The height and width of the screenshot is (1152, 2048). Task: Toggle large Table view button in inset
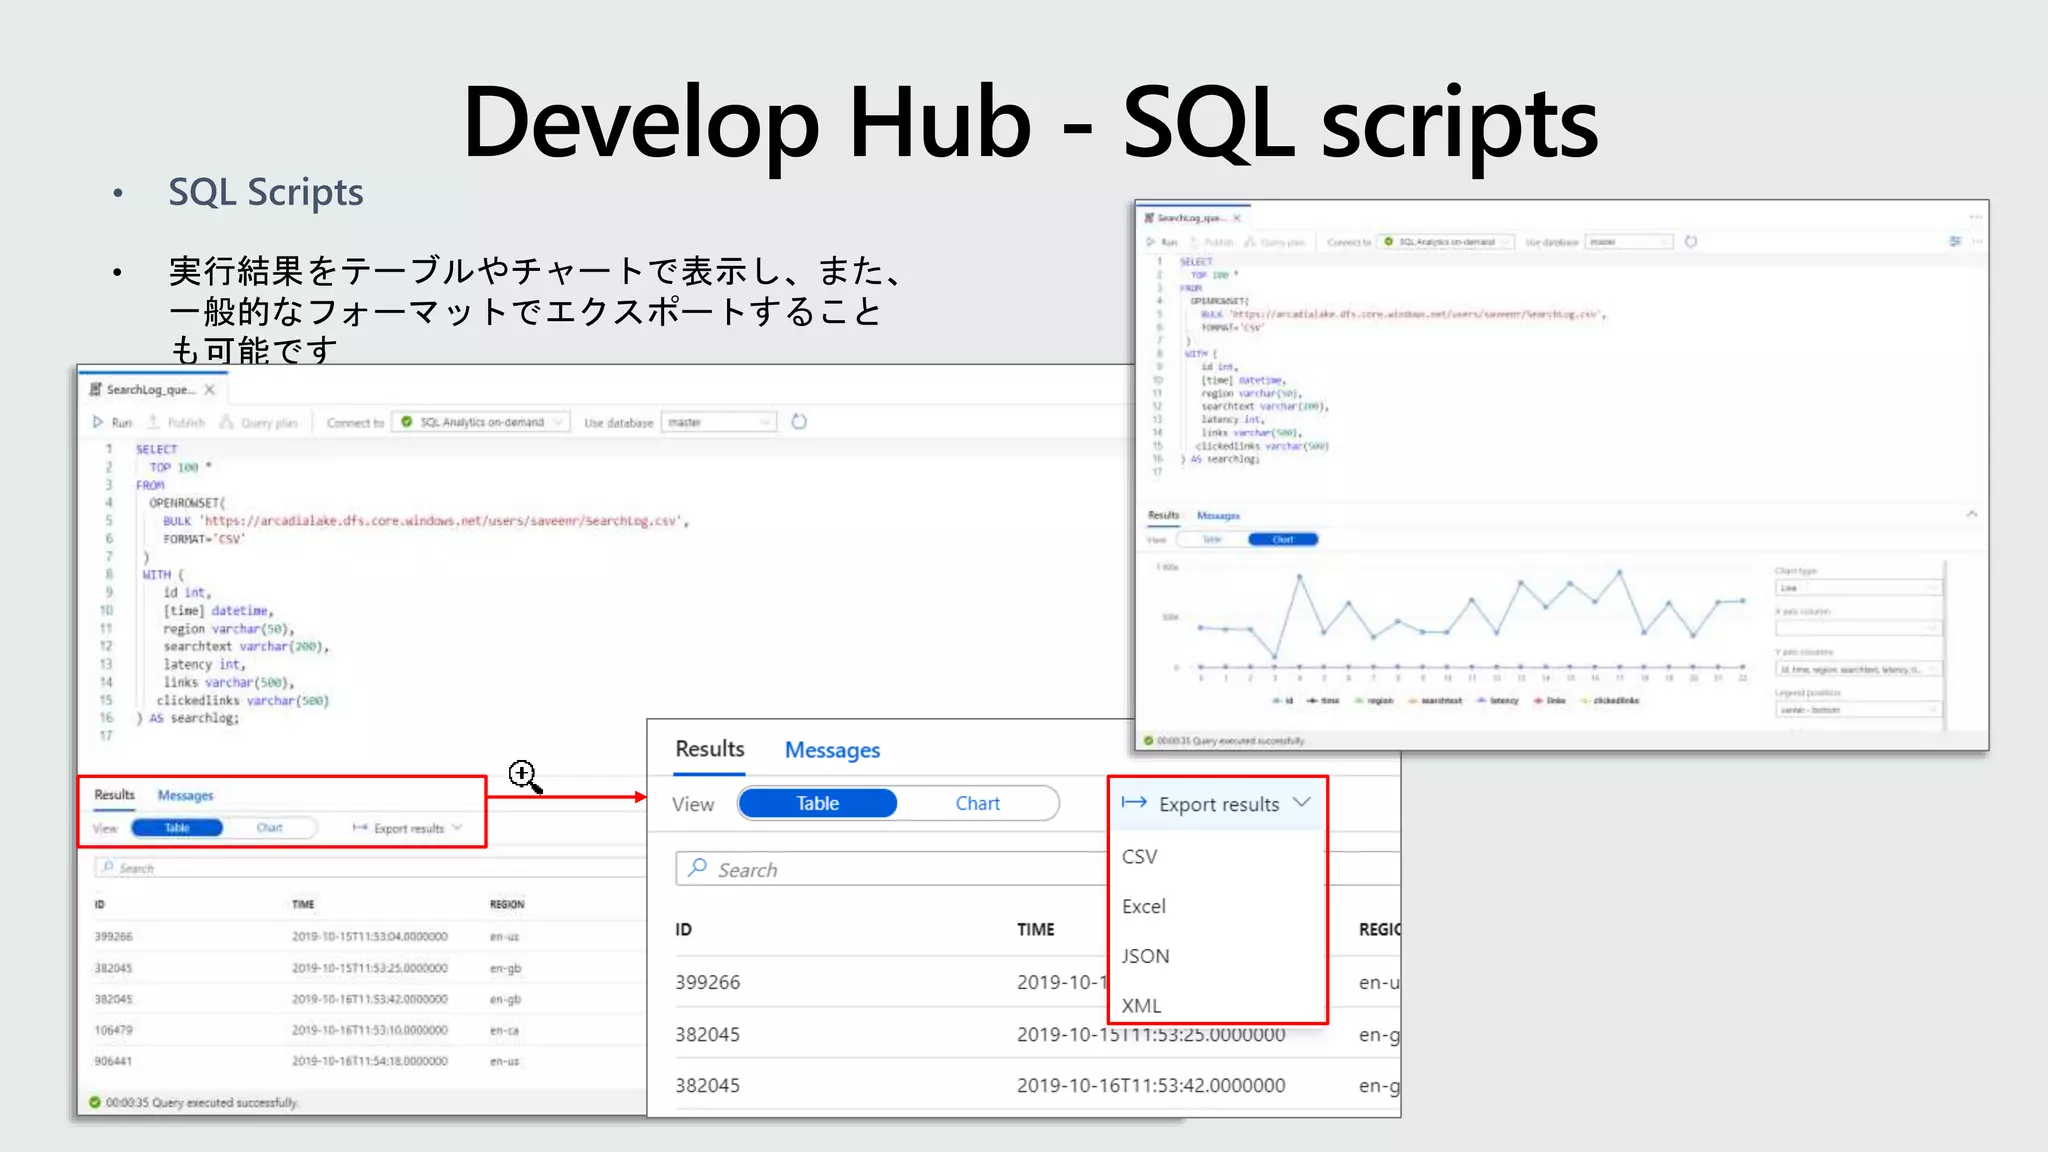pos(817,803)
